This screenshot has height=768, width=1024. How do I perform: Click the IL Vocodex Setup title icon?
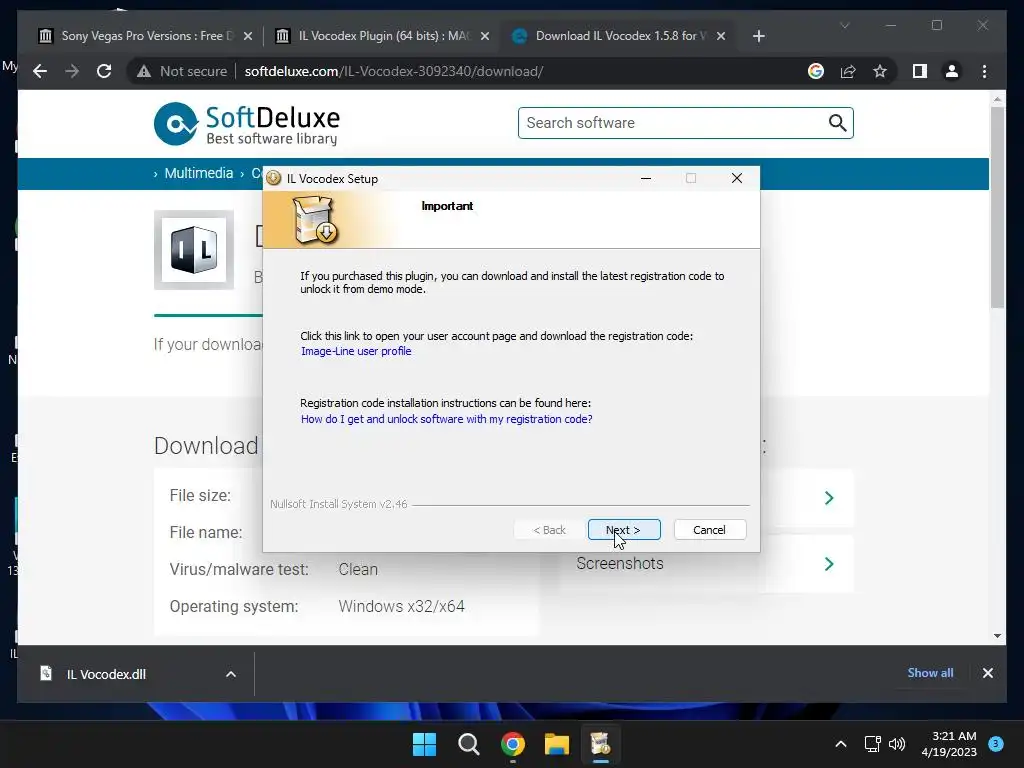click(x=274, y=178)
